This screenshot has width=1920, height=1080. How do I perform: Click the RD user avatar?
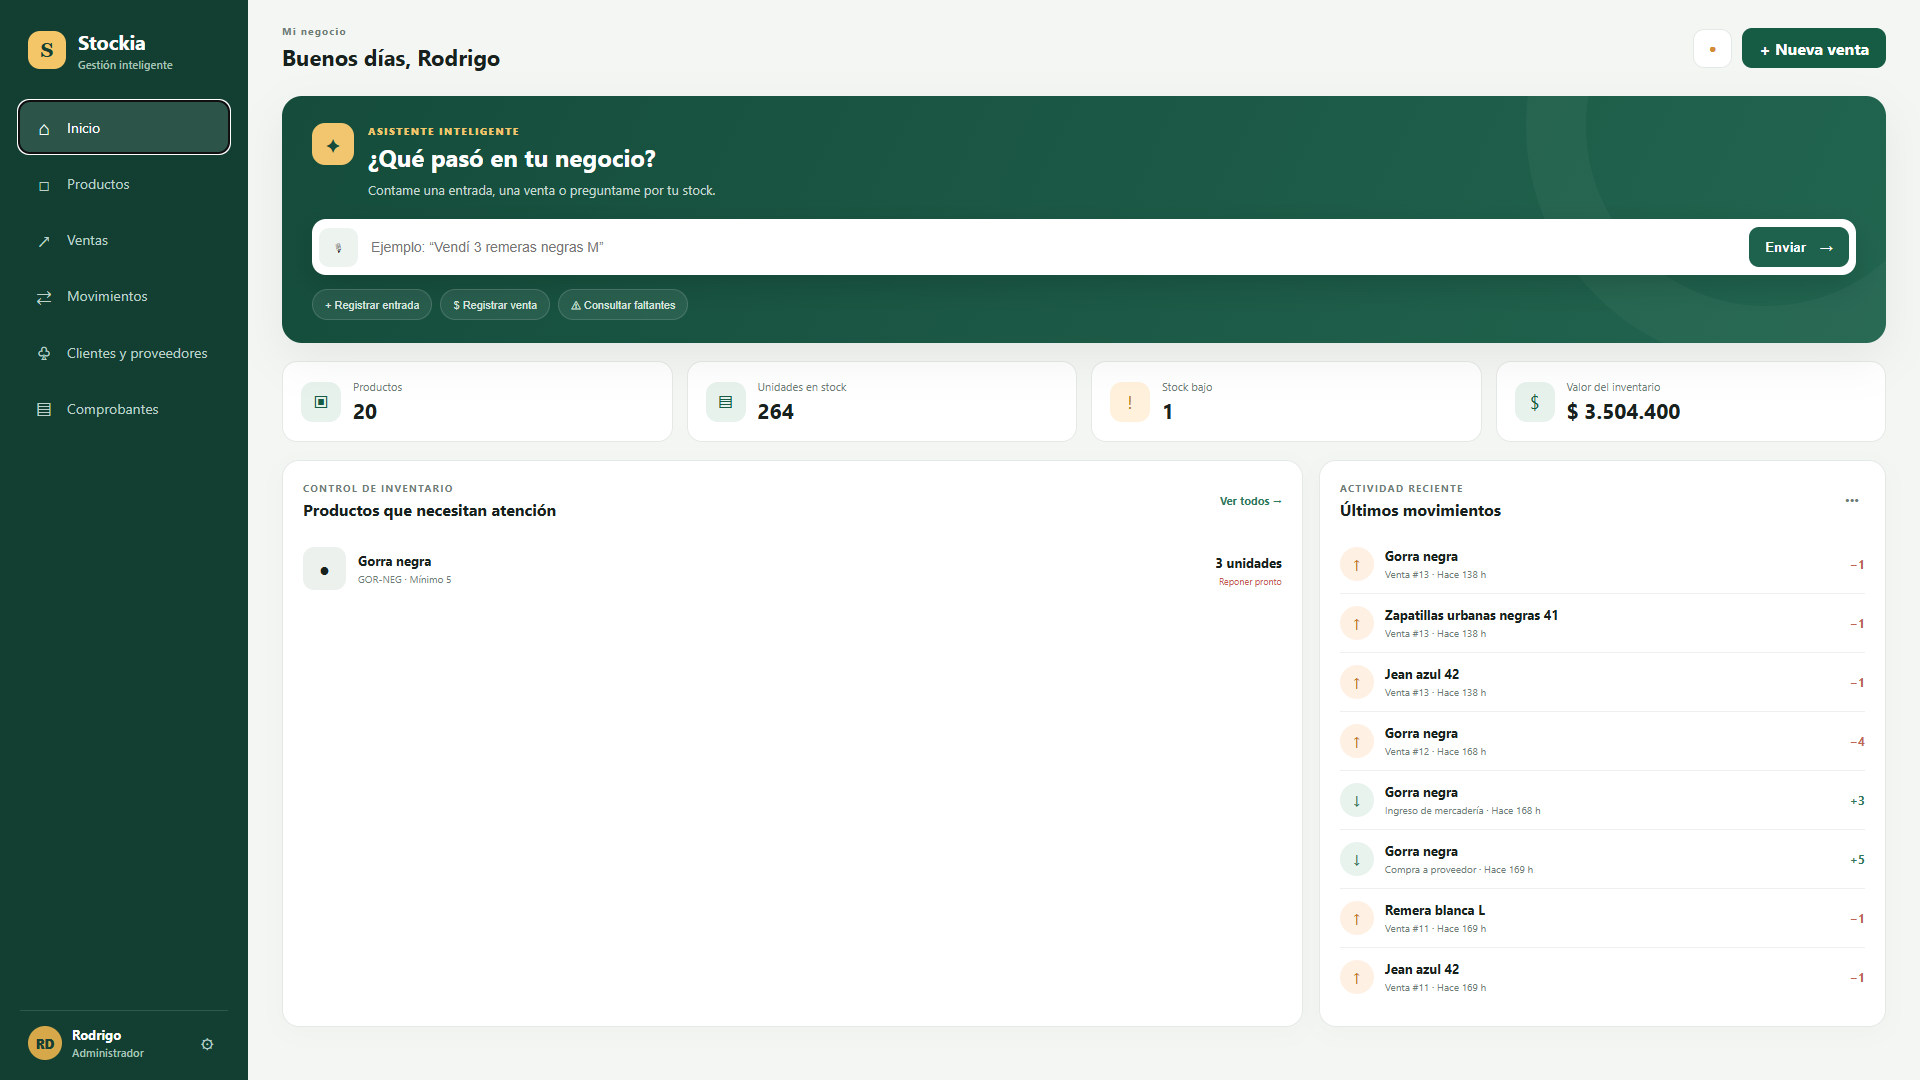[45, 1044]
